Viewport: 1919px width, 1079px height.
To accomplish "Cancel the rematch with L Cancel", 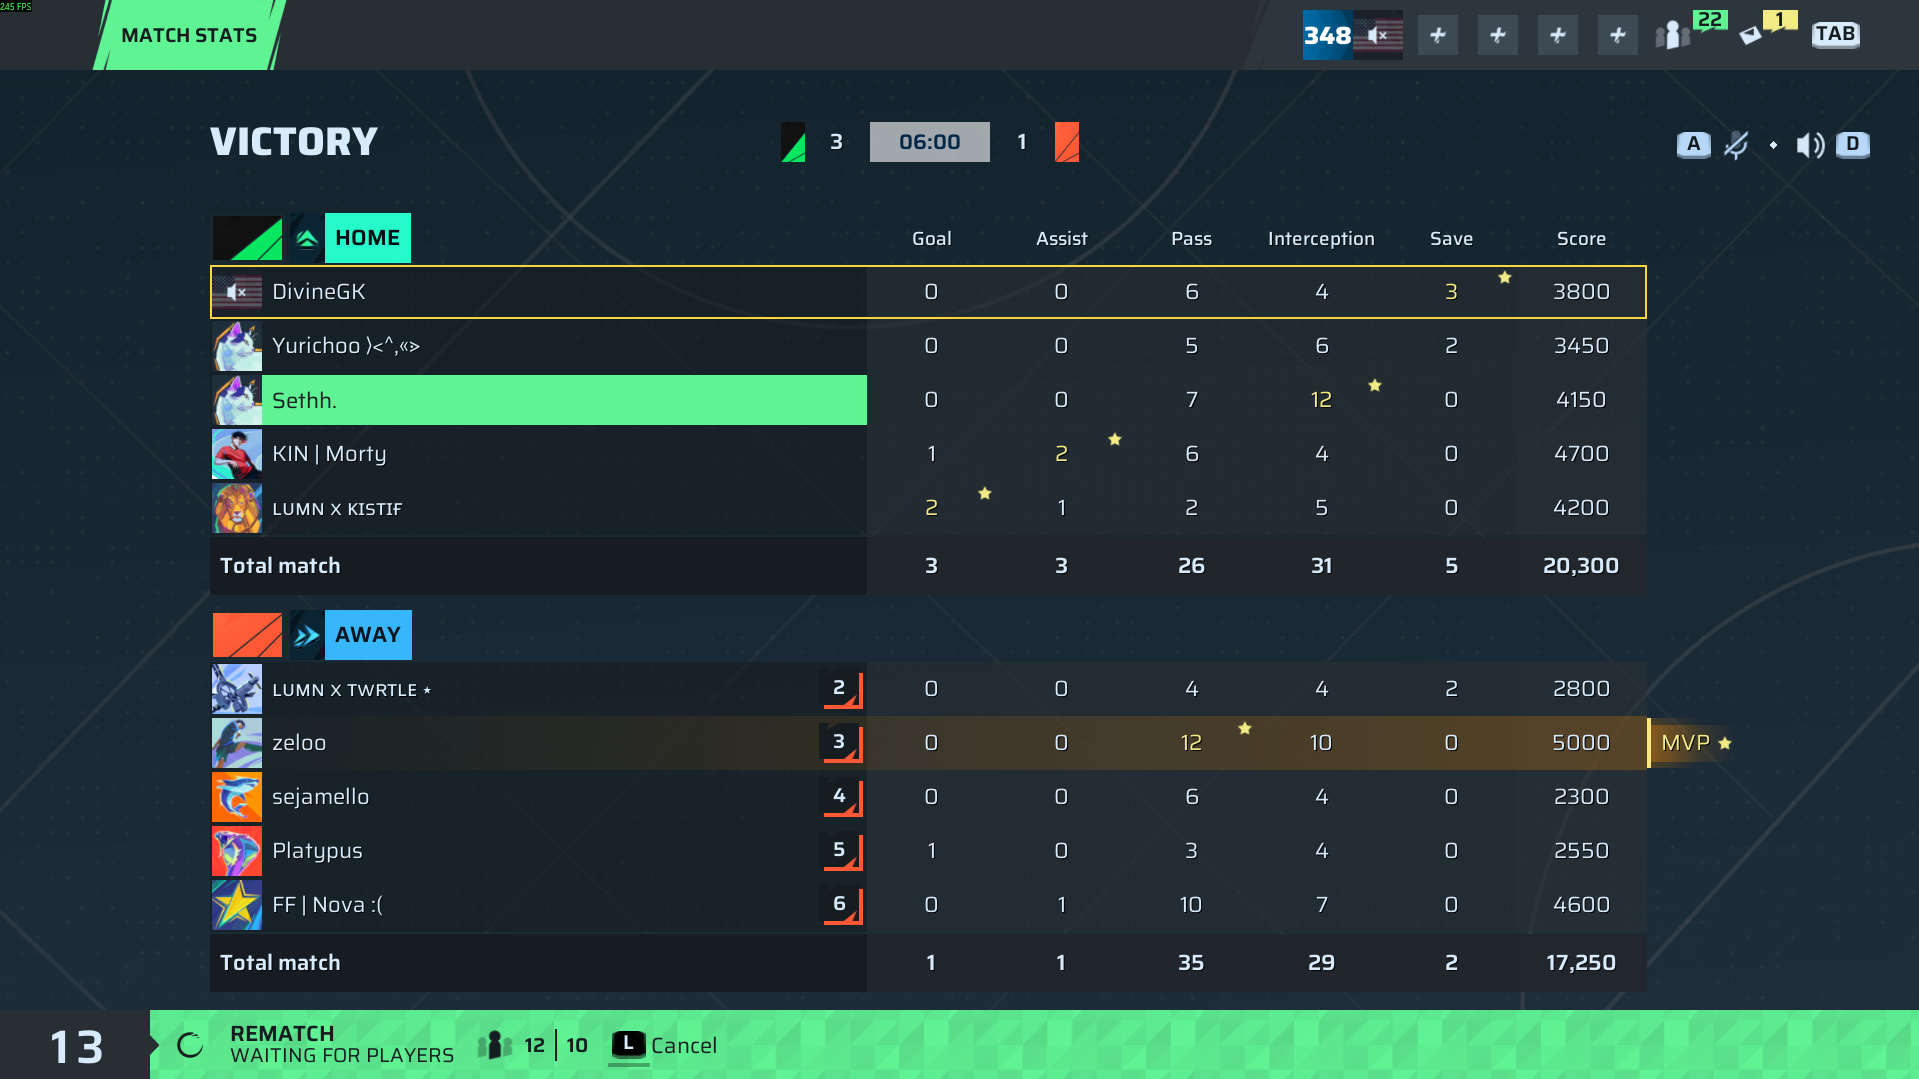I will tap(664, 1046).
